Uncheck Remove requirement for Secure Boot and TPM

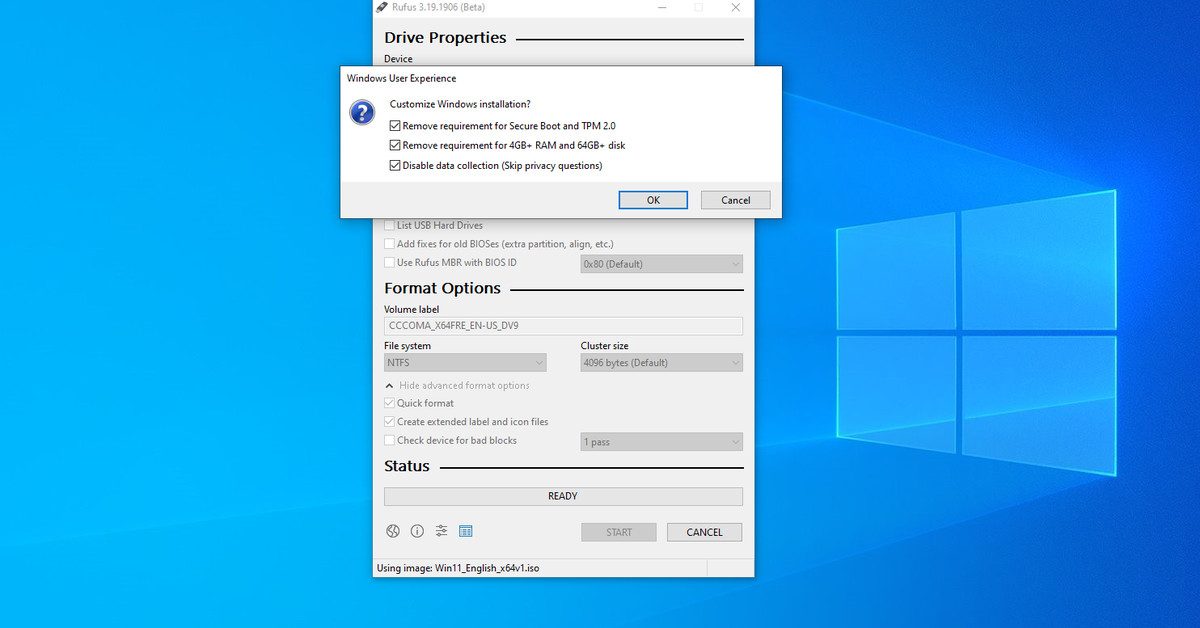395,126
